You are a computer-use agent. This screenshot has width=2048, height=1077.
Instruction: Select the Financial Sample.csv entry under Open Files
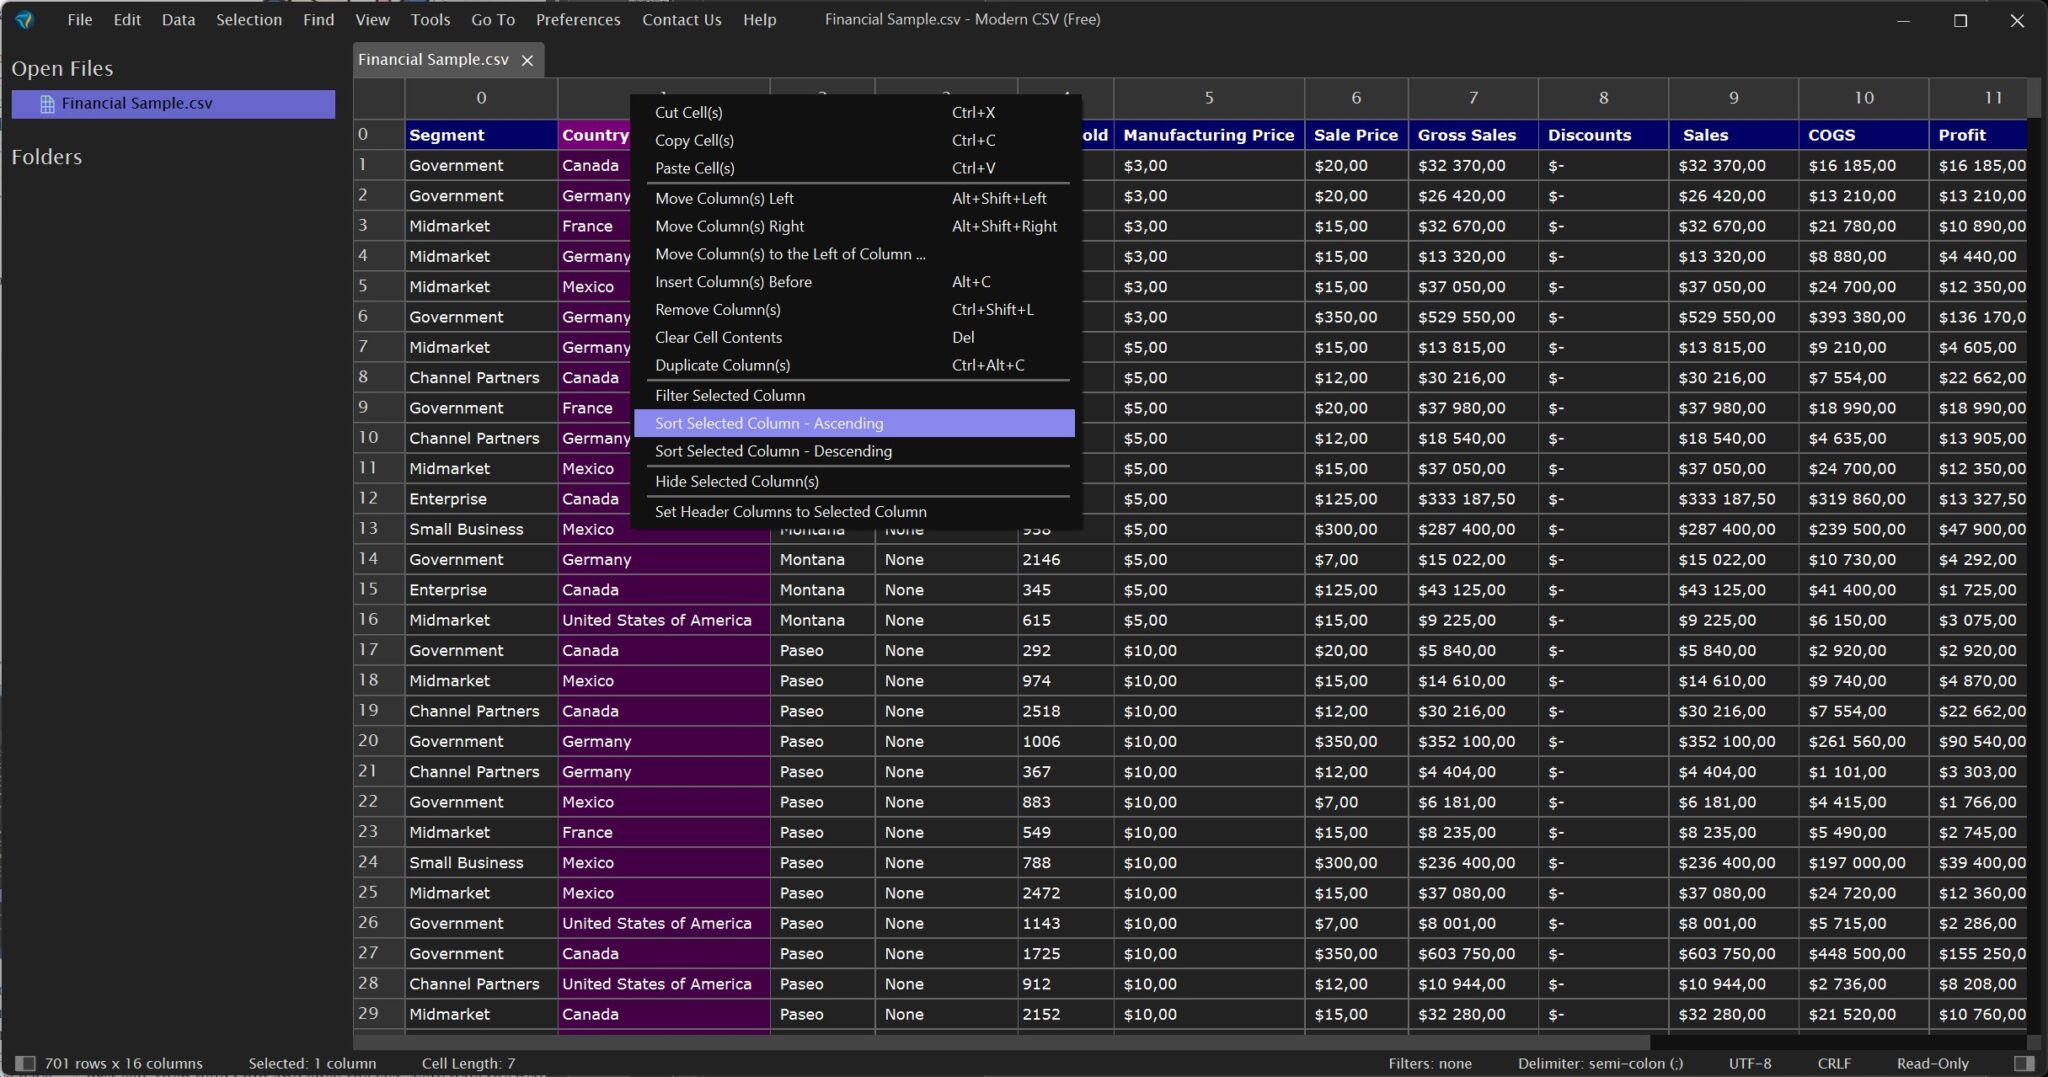(x=173, y=104)
